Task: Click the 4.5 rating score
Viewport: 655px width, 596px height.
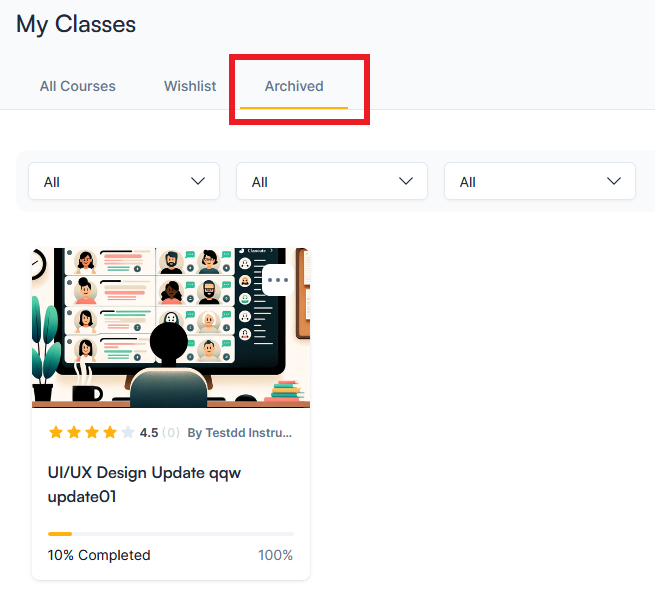Action: (149, 433)
